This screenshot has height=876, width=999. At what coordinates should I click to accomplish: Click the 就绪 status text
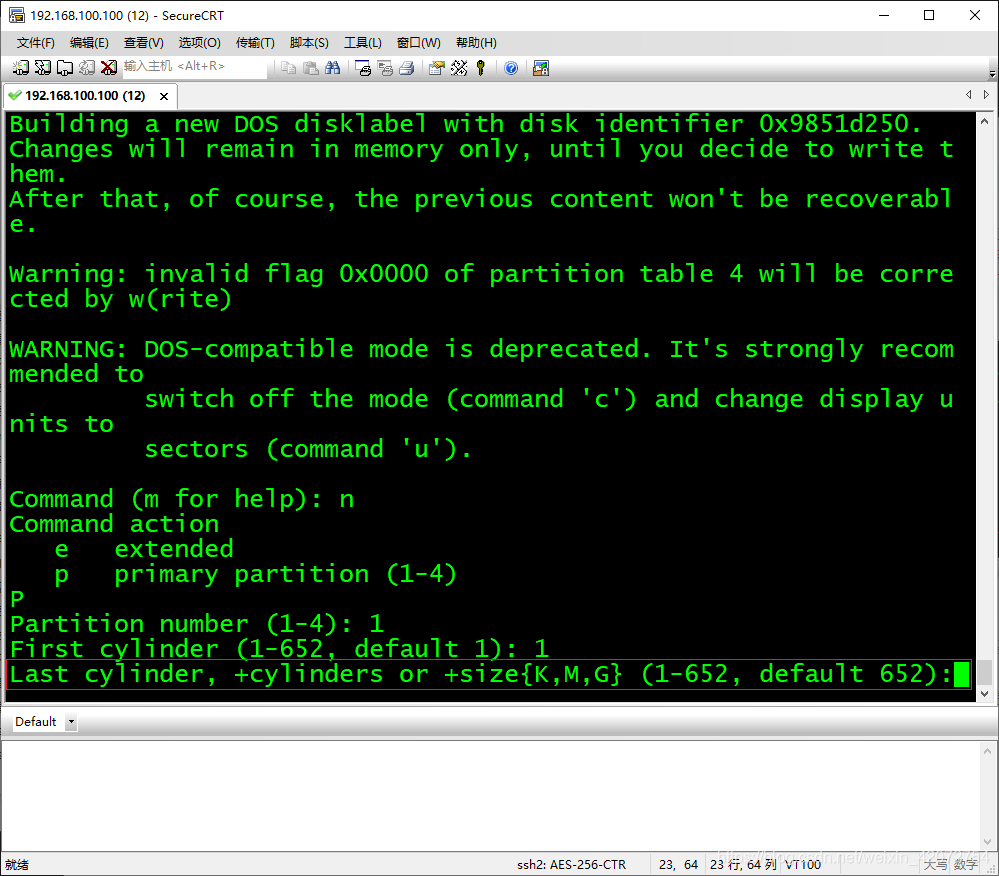coord(17,865)
